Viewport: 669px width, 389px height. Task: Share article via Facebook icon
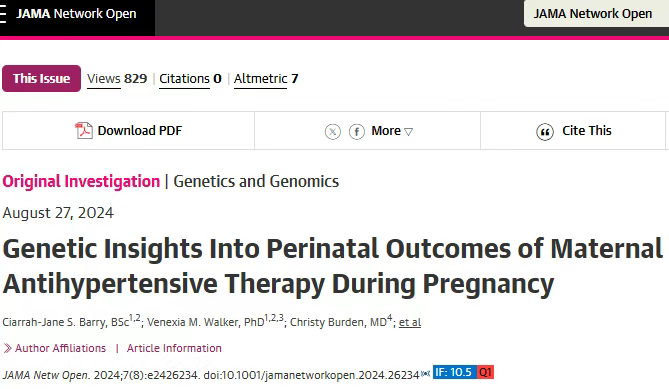coord(357,131)
